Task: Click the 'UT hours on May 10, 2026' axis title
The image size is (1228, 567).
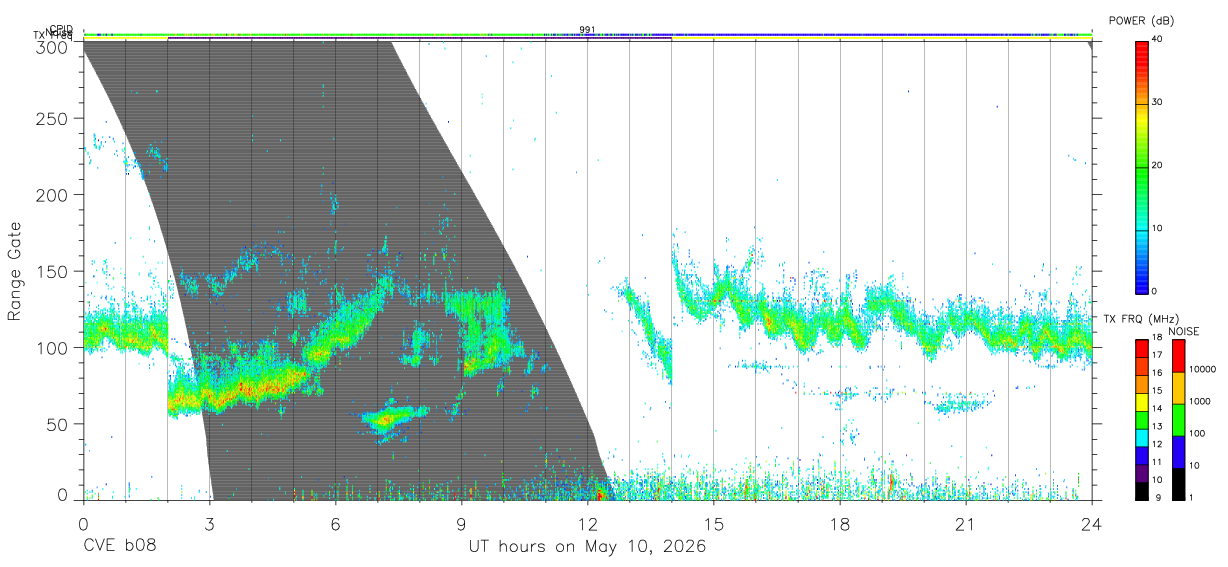Action: click(x=588, y=547)
